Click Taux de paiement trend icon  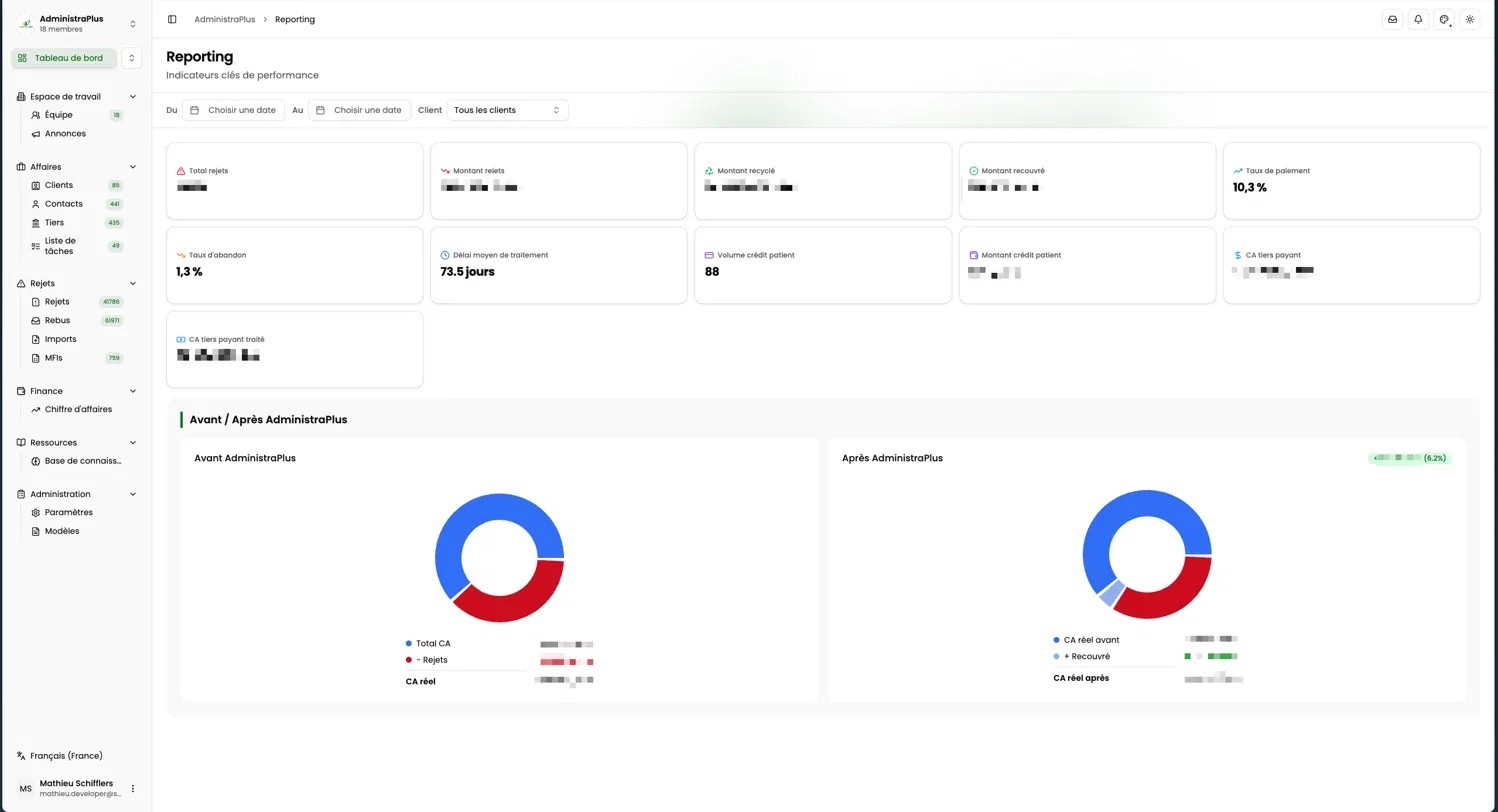tap(1237, 171)
